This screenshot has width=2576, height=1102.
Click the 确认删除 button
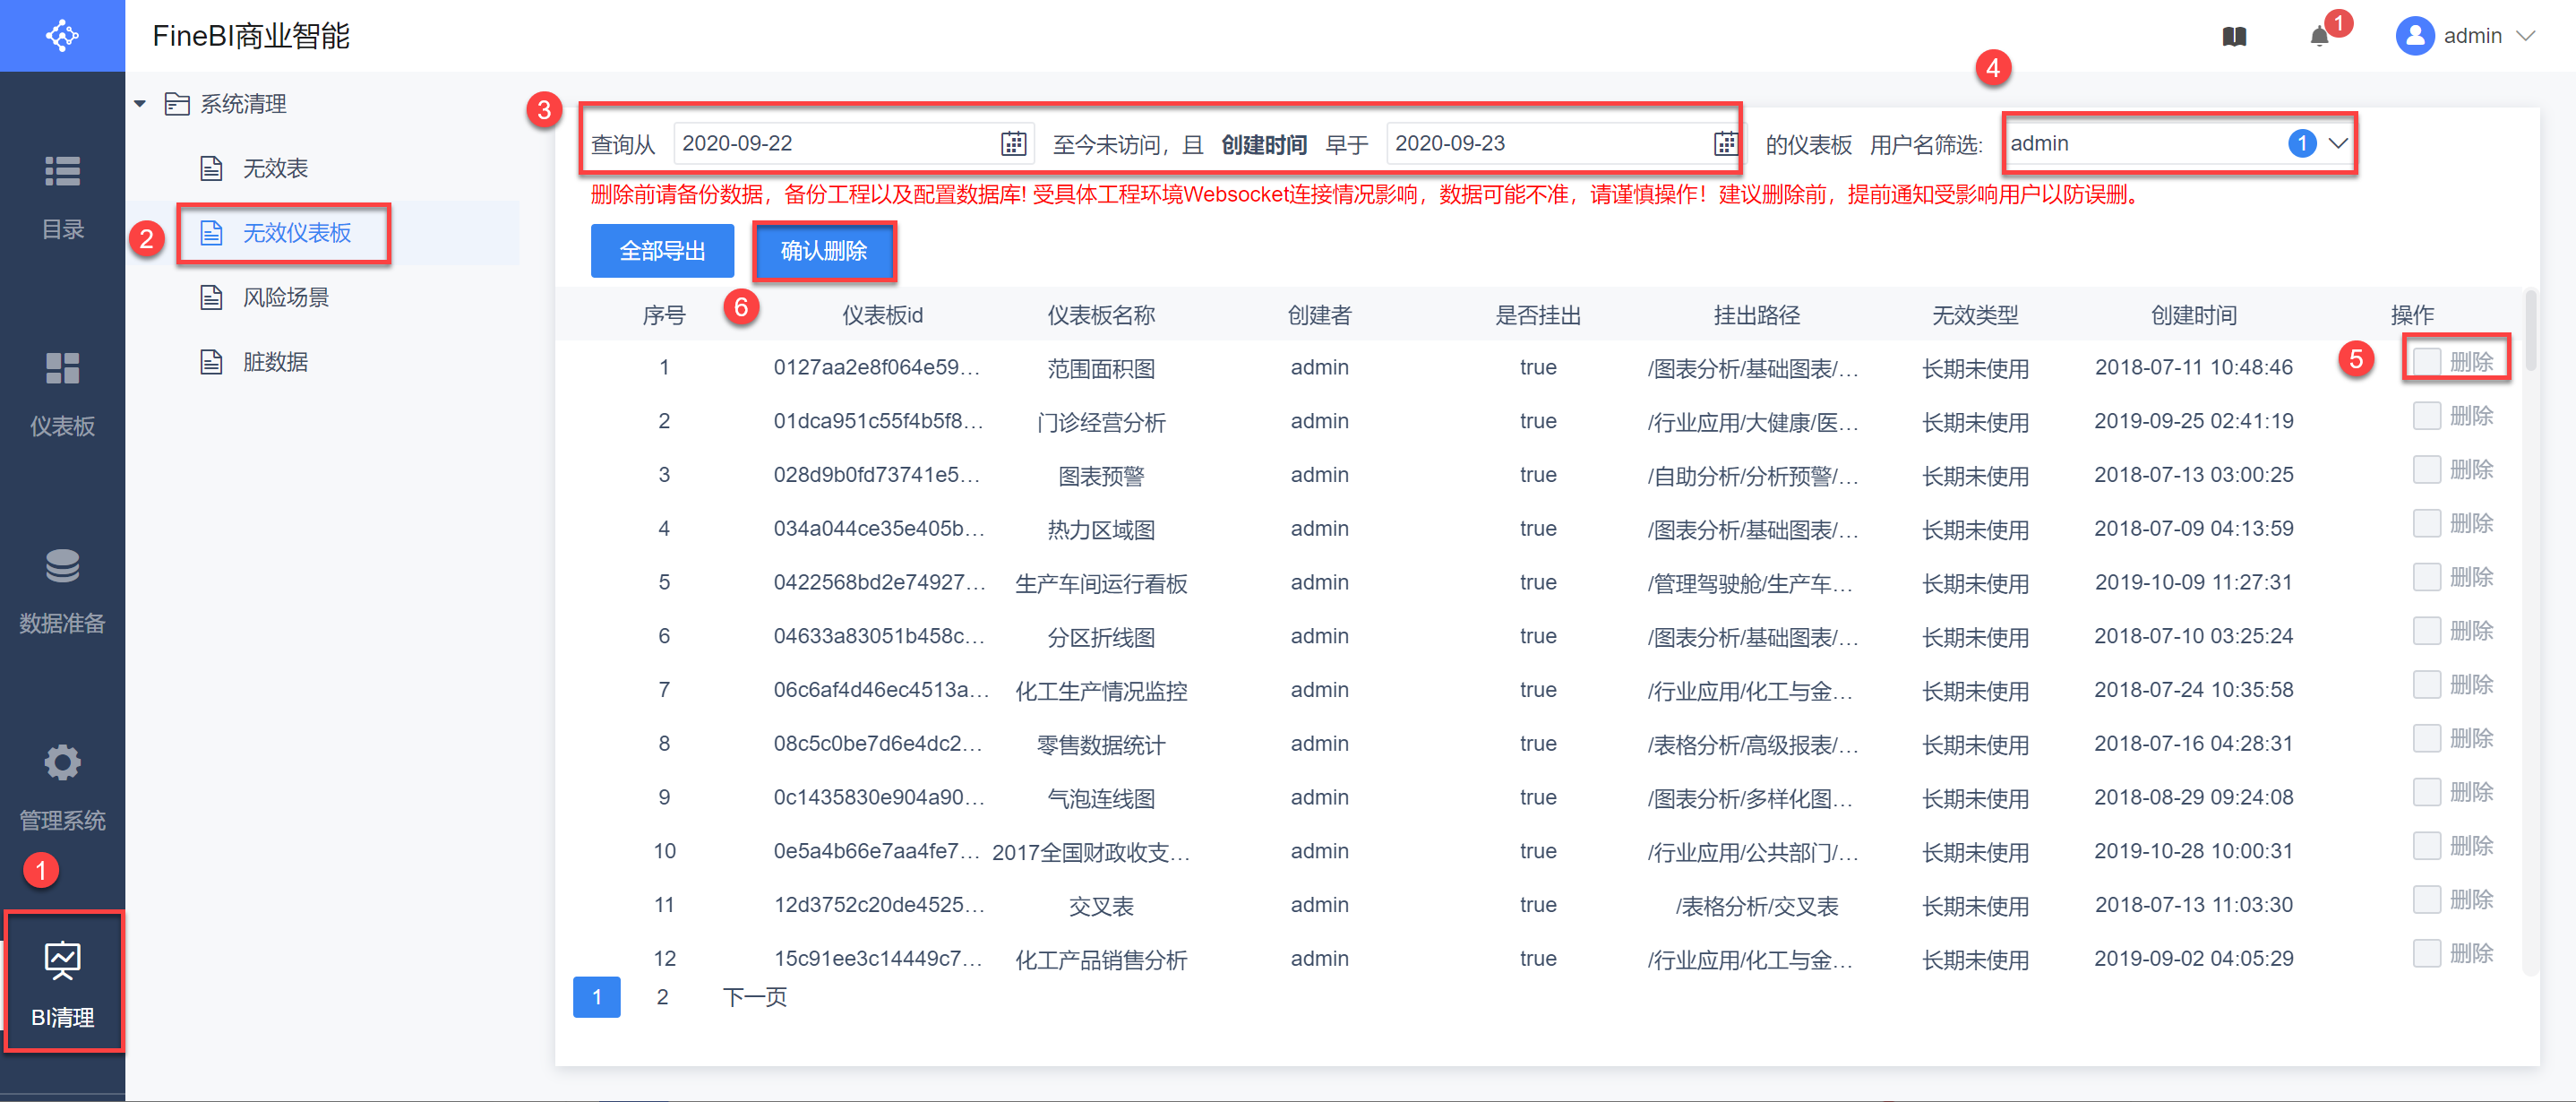[823, 251]
